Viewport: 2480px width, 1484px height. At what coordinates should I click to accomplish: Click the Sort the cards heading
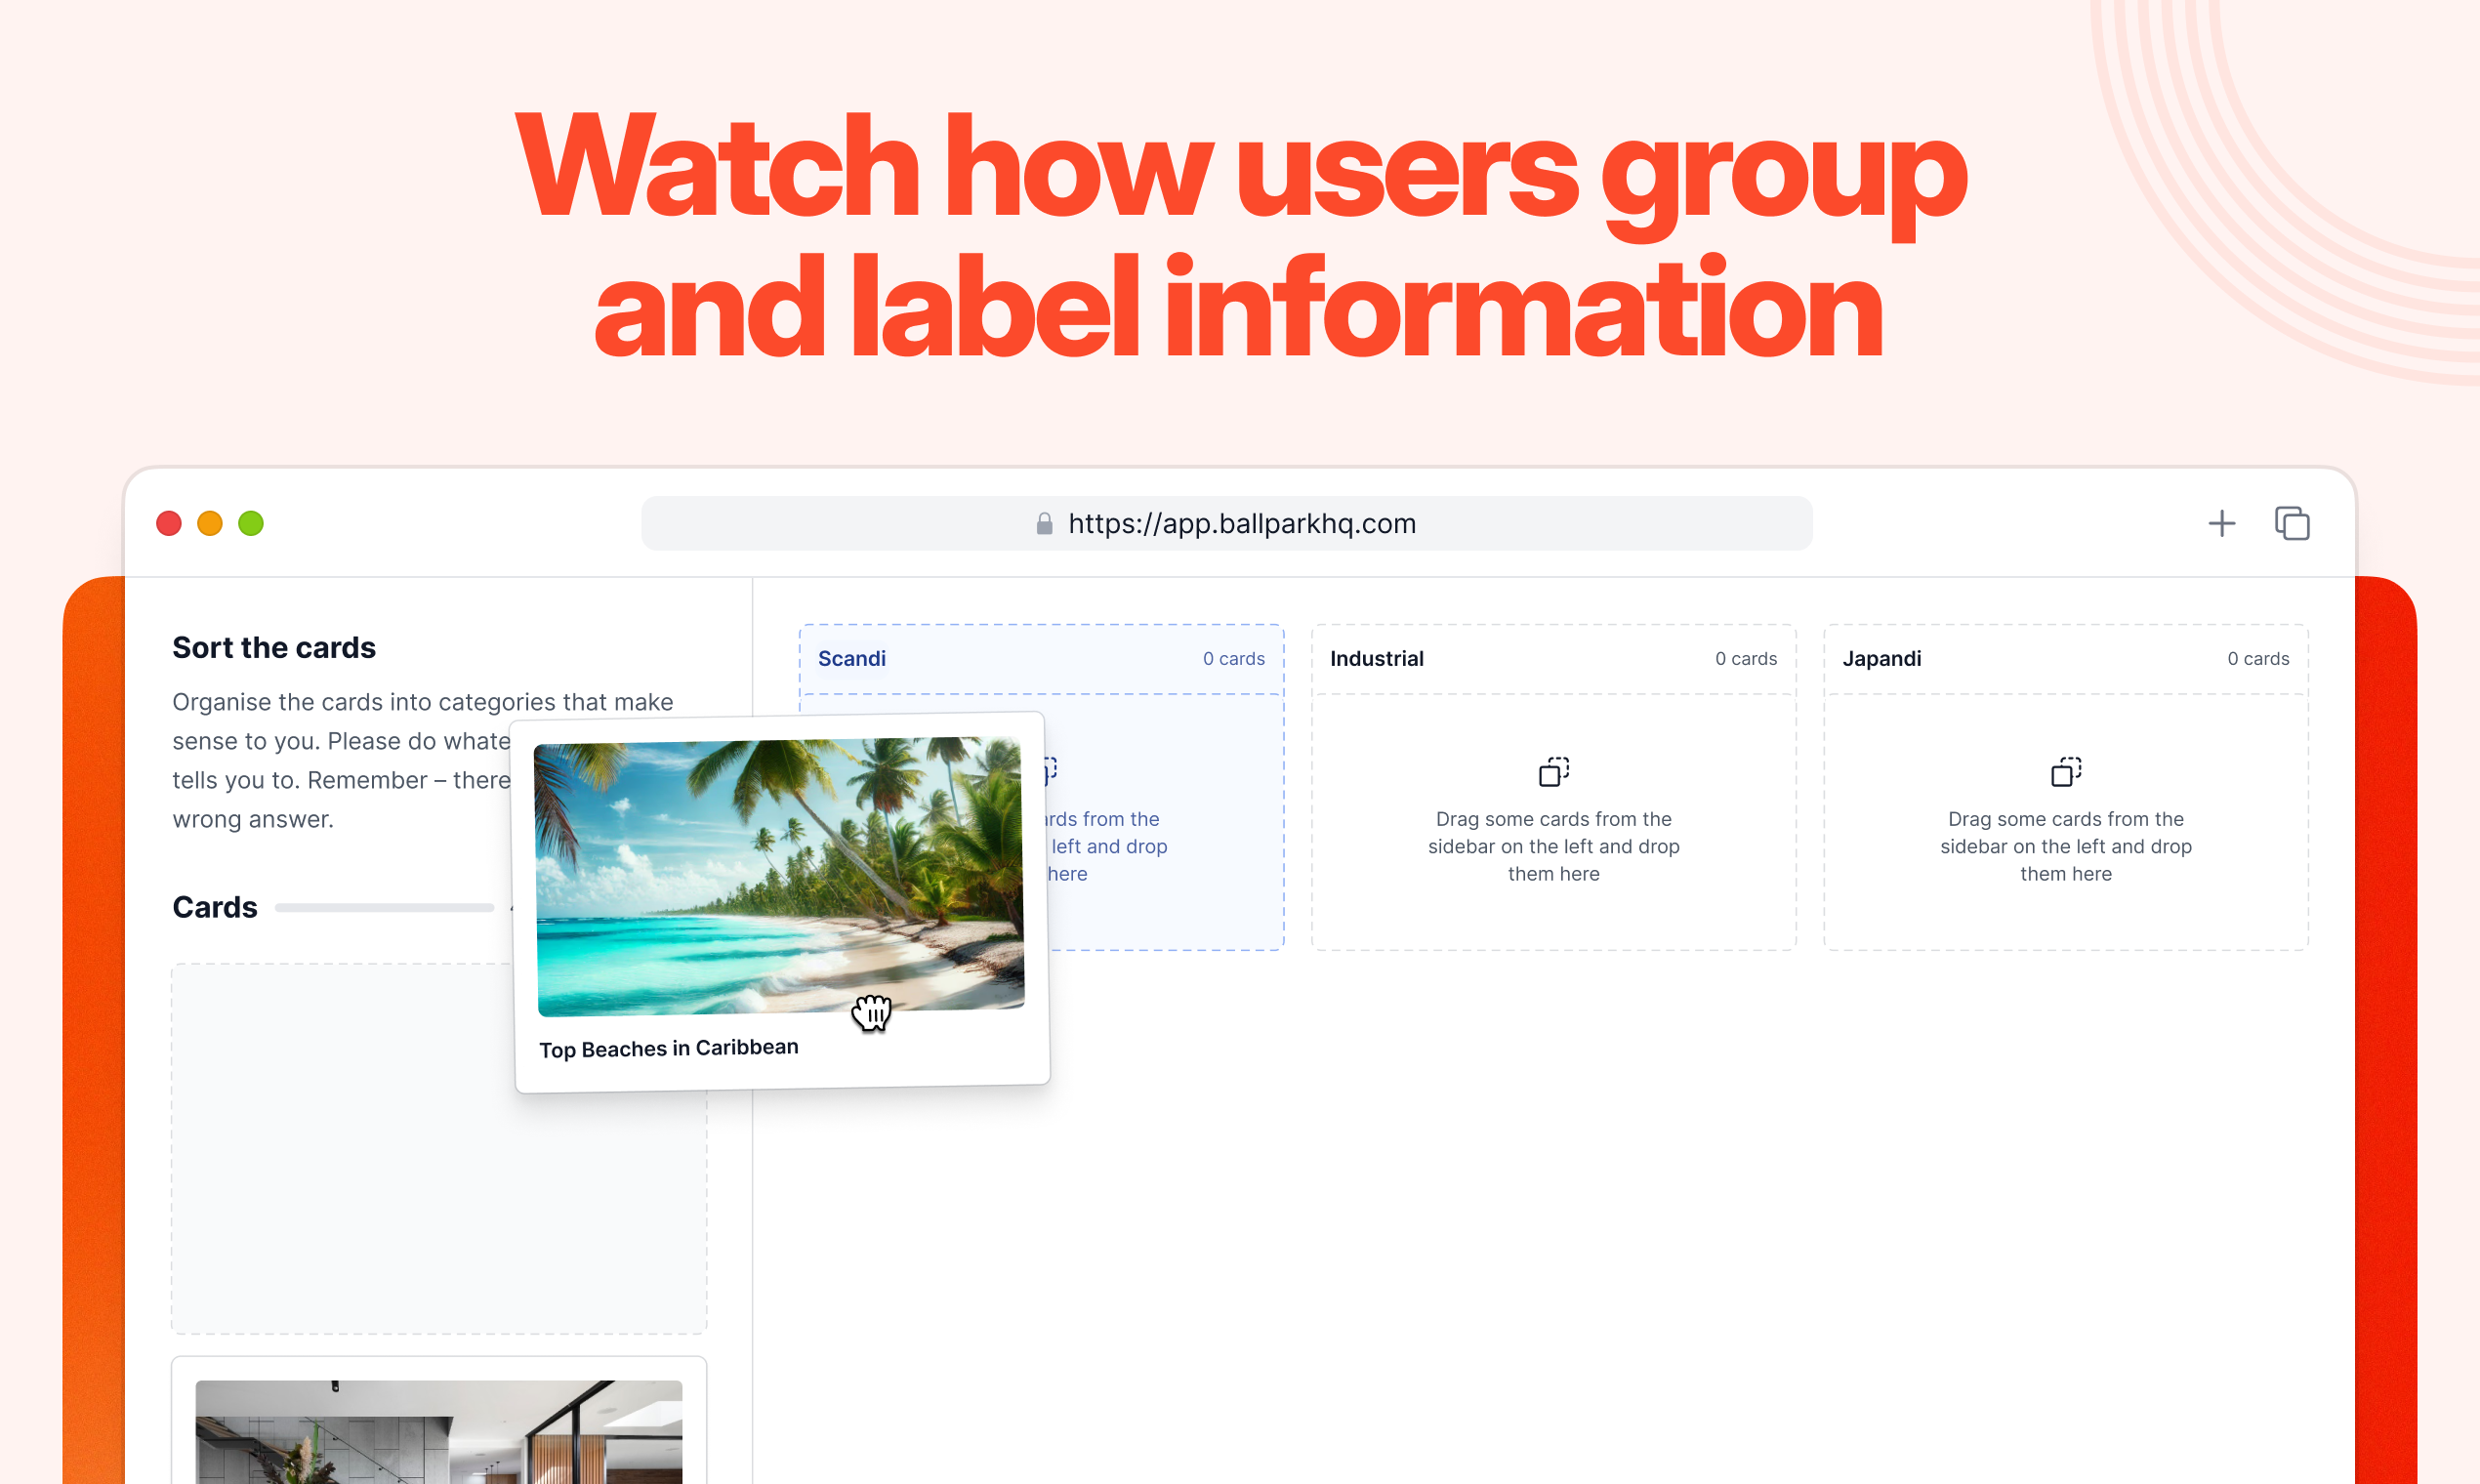click(x=273, y=647)
